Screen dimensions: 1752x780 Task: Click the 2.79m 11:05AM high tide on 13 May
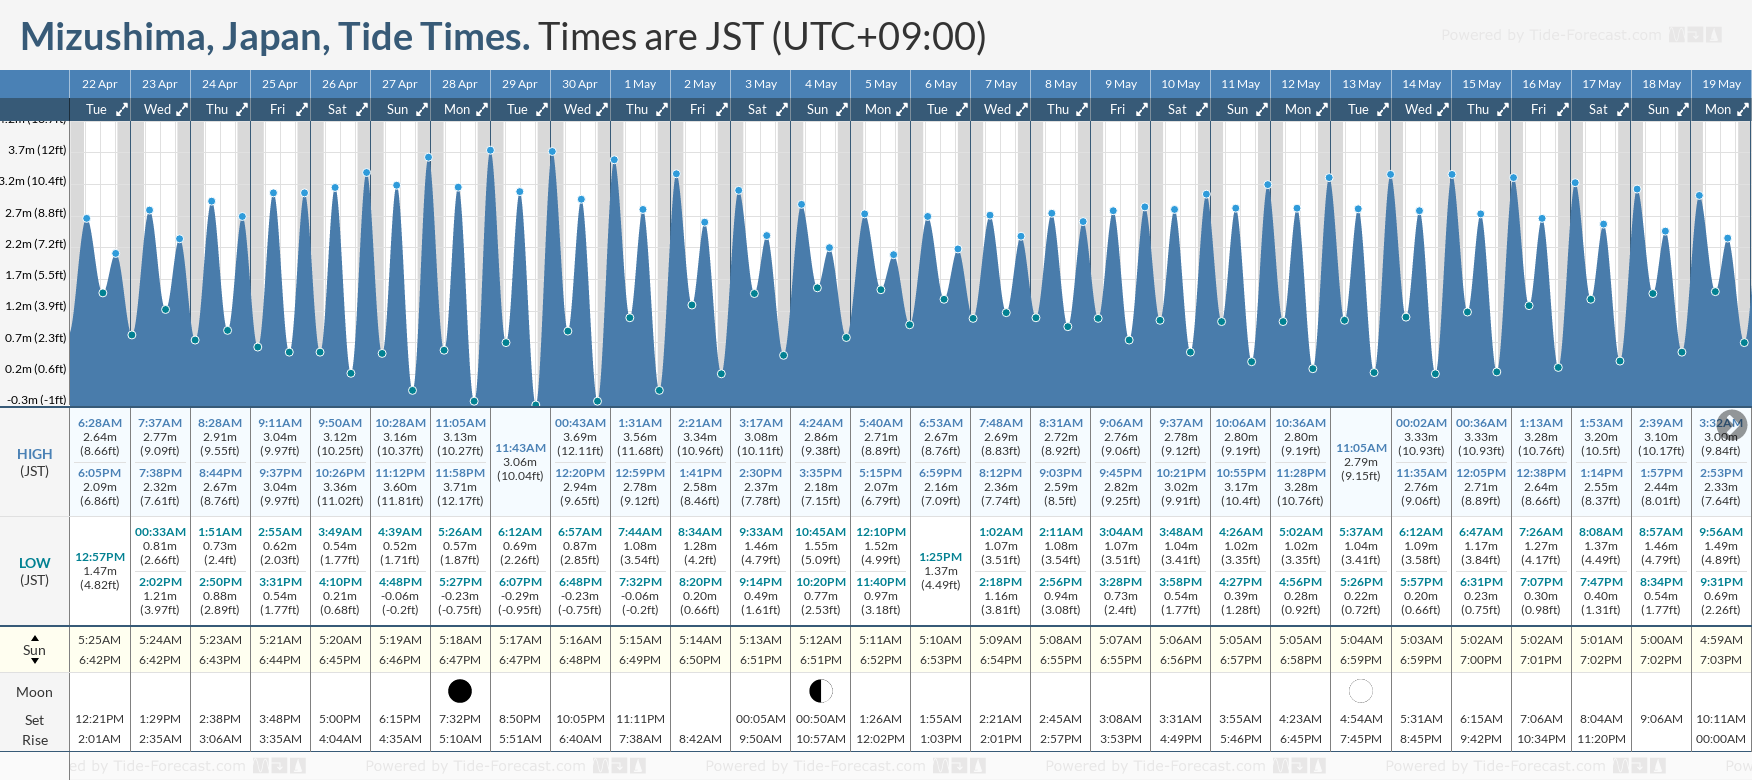pos(1361,462)
